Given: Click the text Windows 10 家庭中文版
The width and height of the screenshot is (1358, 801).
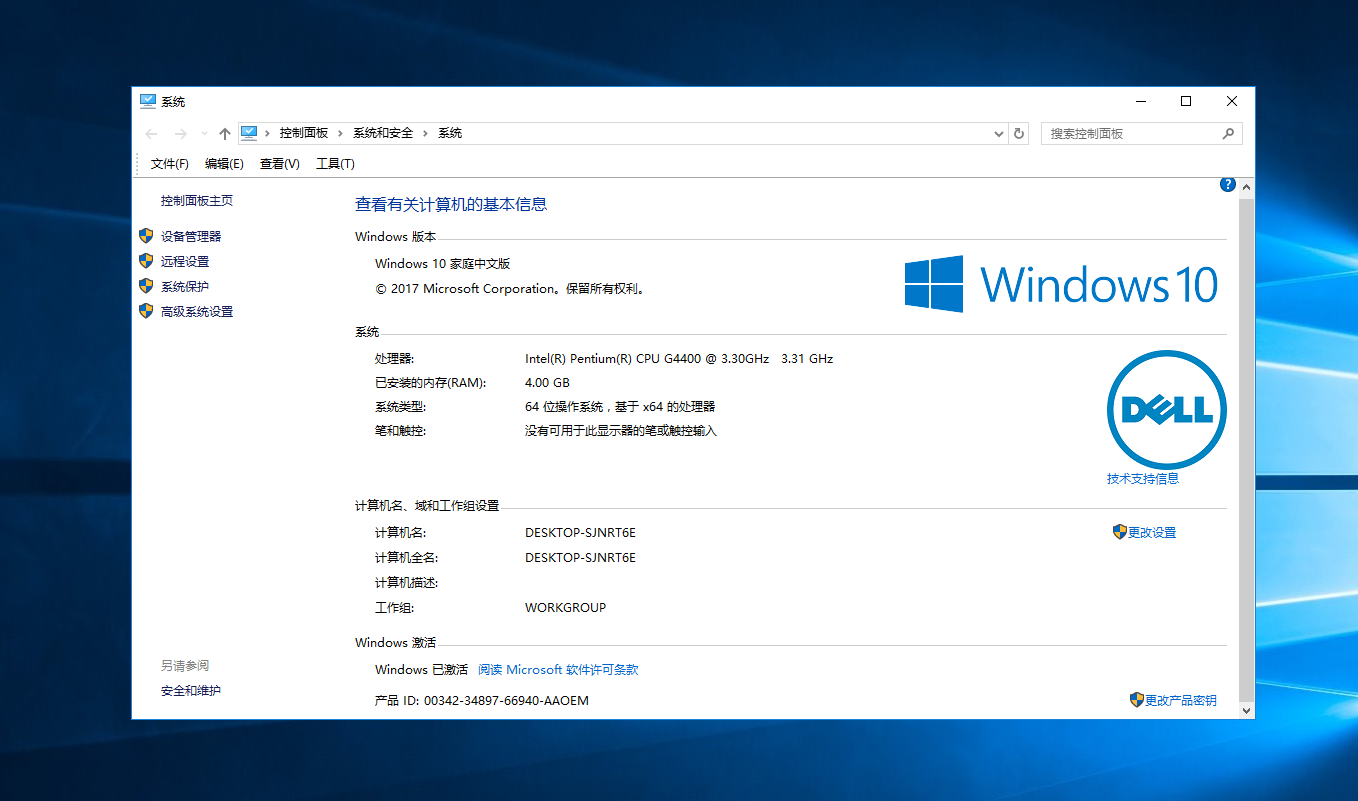Looking at the screenshot, I should click(x=442, y=264).
